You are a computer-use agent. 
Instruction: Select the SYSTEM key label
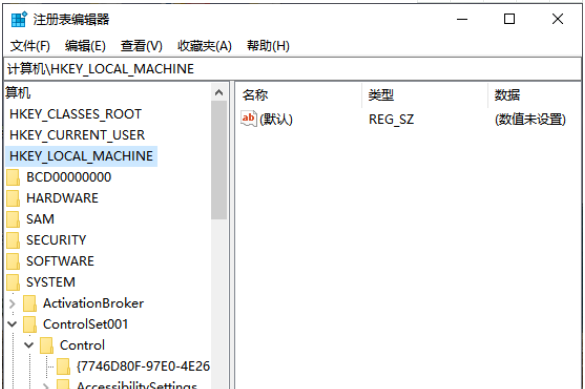pos(51,282)
